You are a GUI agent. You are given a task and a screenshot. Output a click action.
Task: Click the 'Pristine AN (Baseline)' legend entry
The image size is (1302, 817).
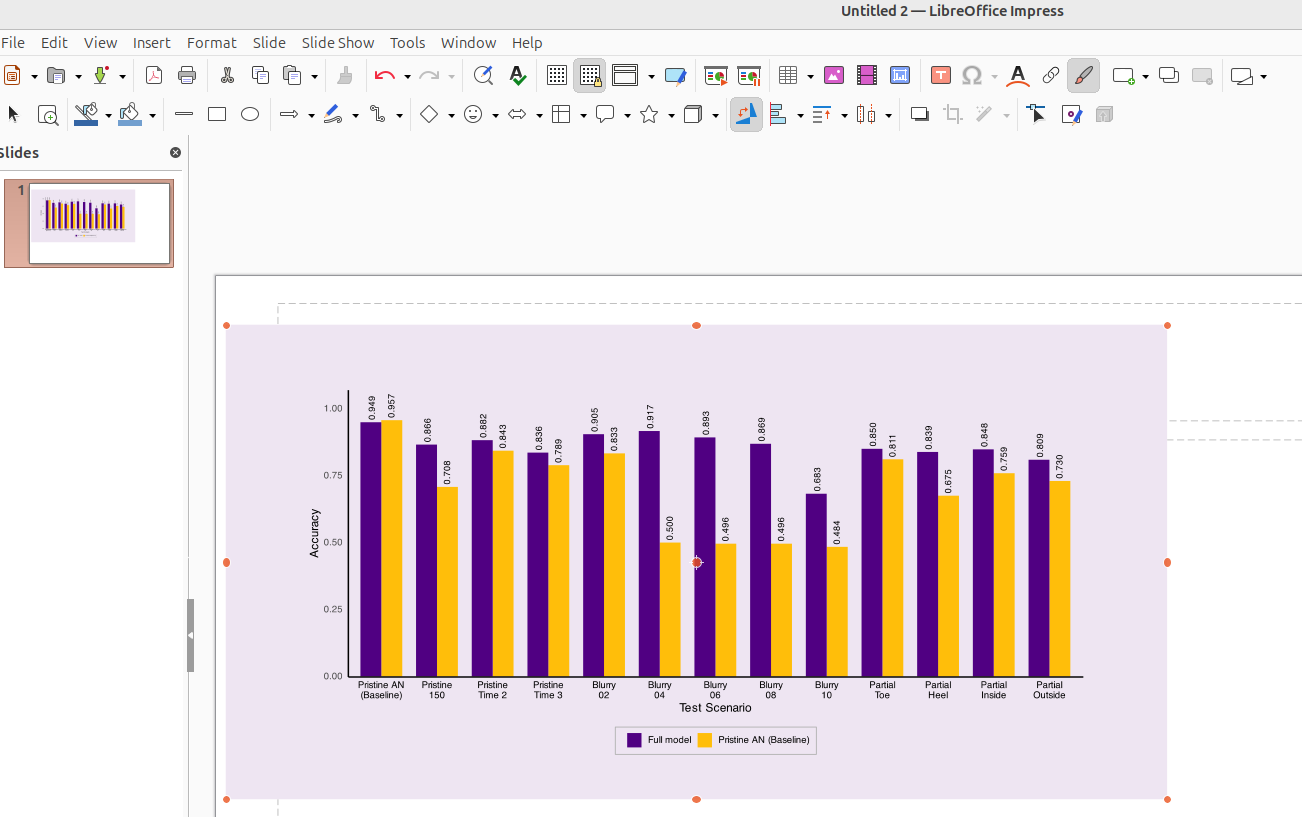[764, 740]
